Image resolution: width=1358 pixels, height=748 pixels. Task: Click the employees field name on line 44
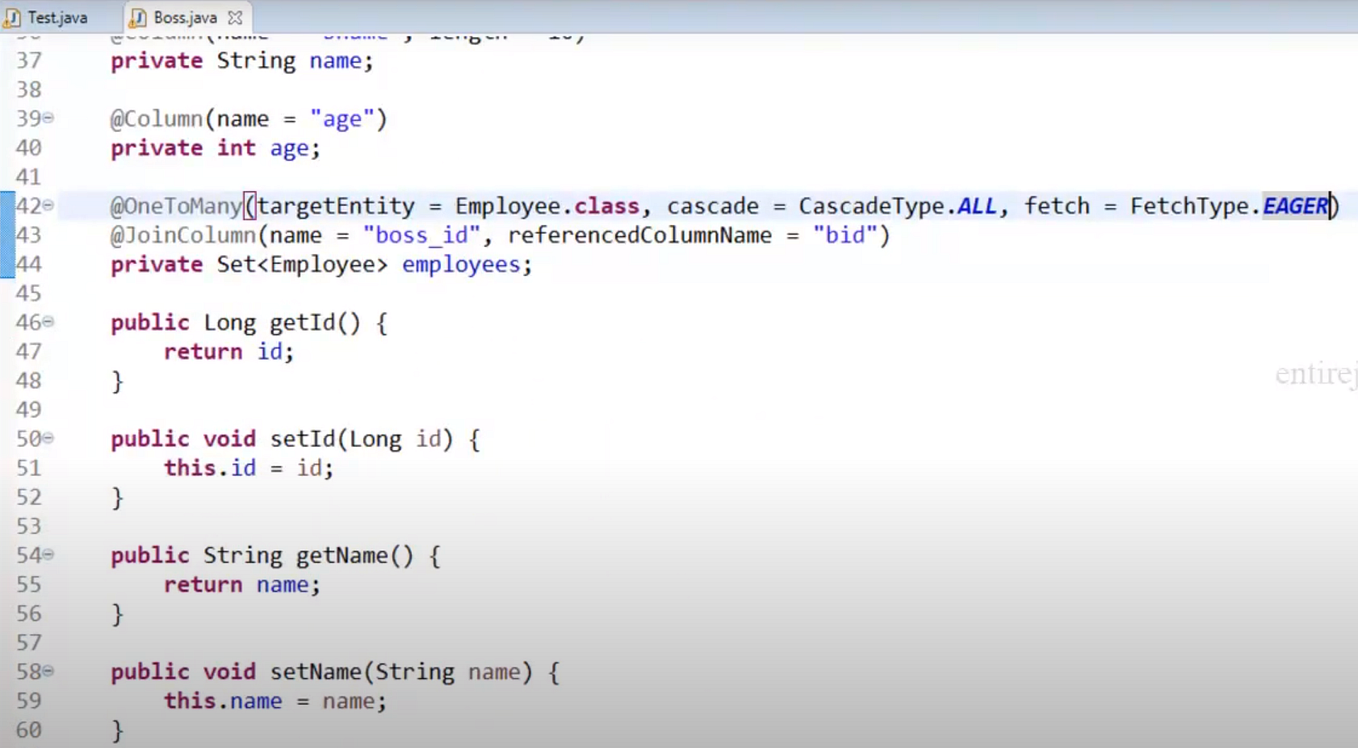coord(461,264)
